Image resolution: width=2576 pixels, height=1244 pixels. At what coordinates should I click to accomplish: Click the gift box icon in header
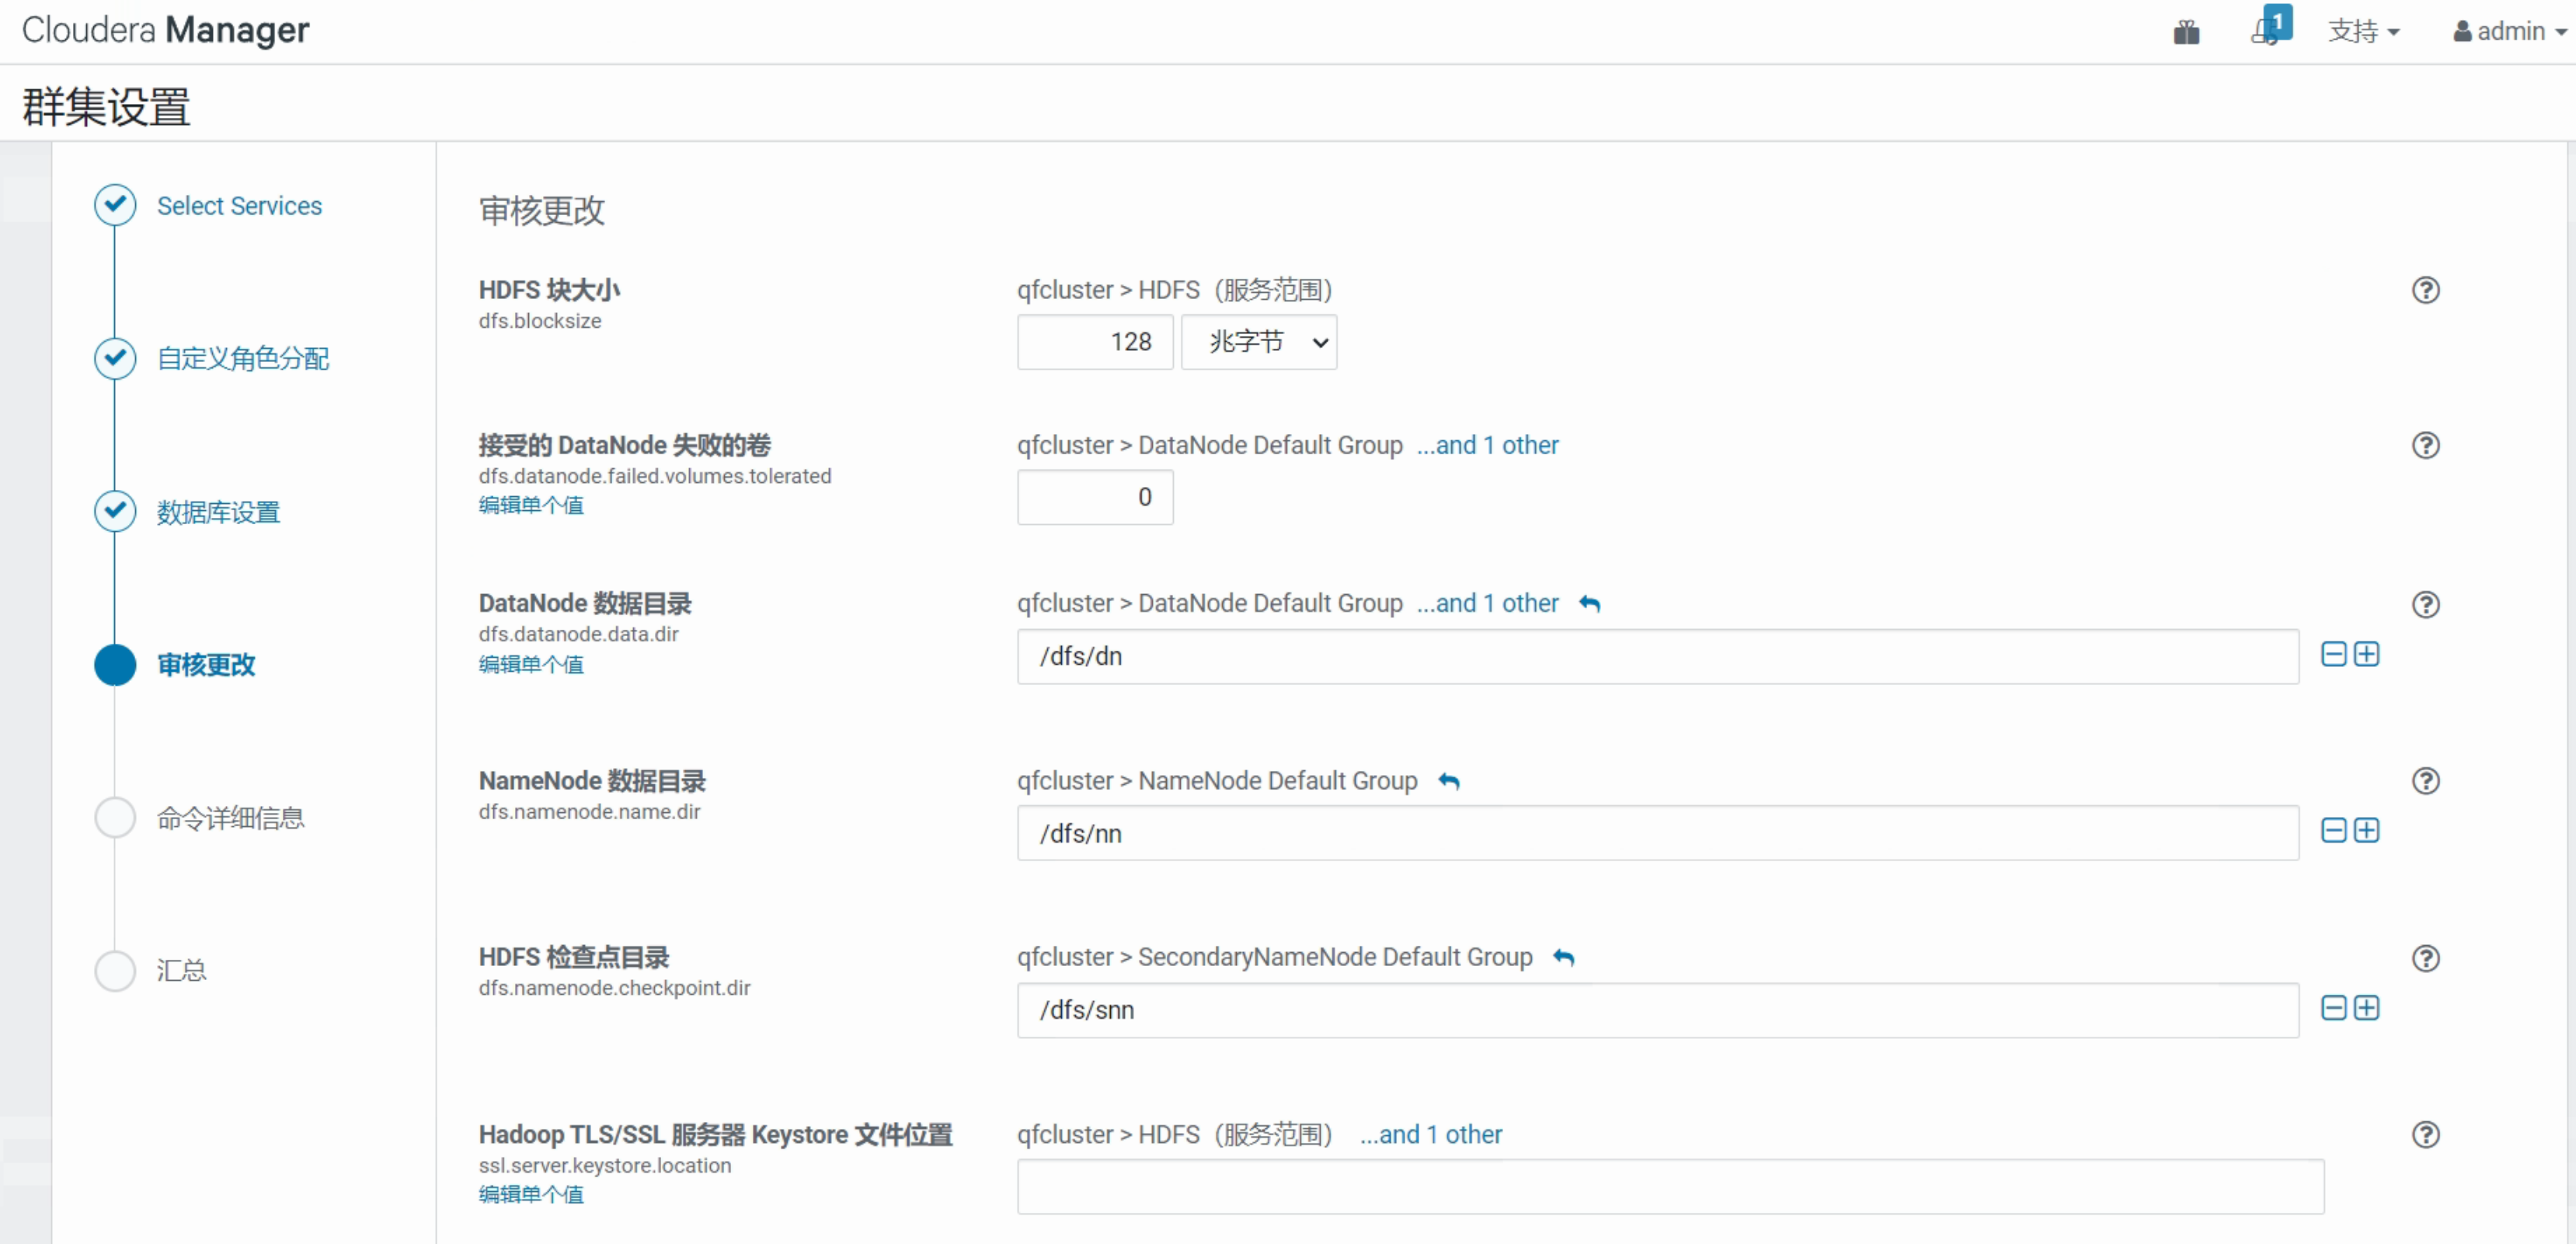[2186, 32]
